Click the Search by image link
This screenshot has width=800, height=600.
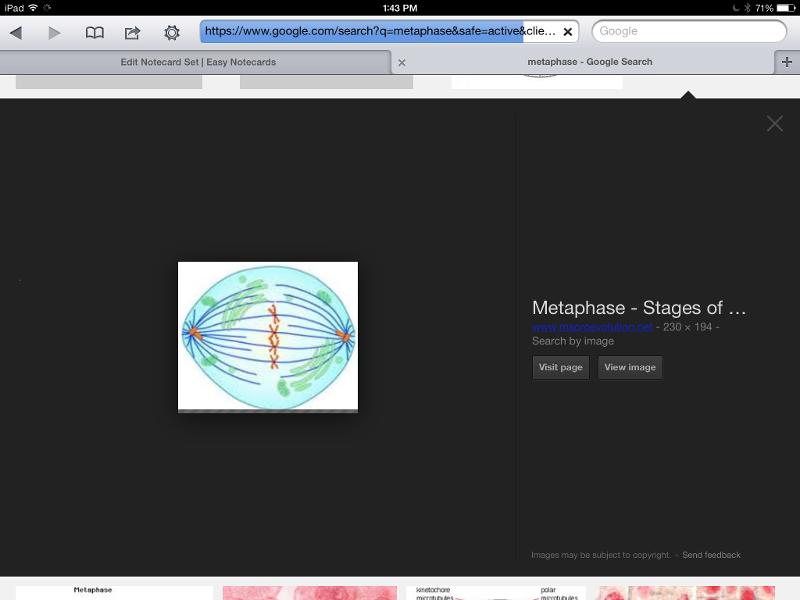[x=572, y=341]
